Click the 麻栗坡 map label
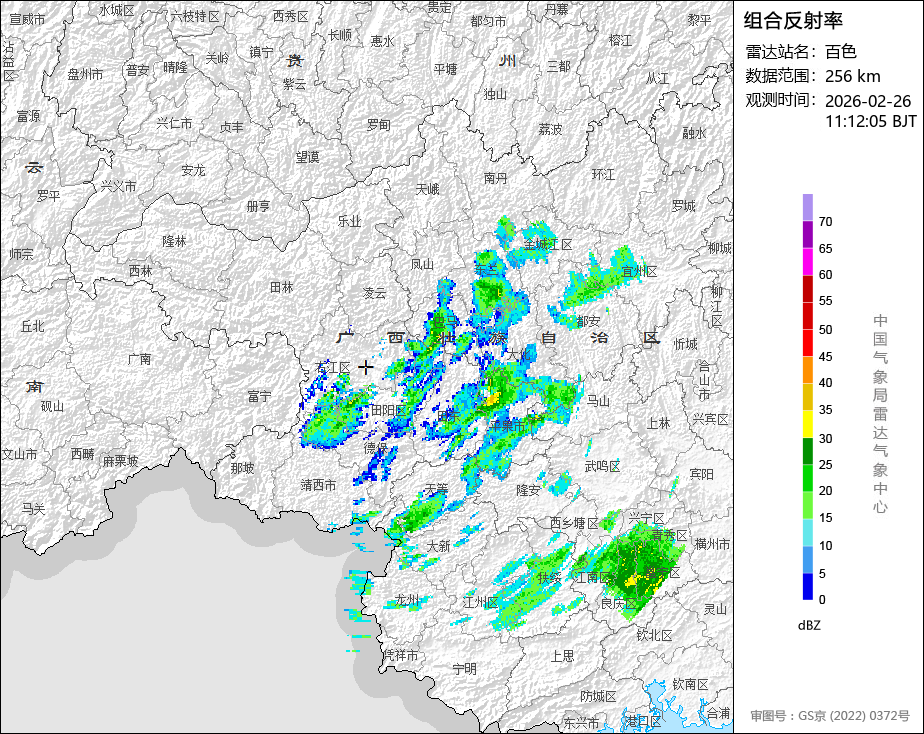The height and width of the screenshot is (734, 924). 120,461
